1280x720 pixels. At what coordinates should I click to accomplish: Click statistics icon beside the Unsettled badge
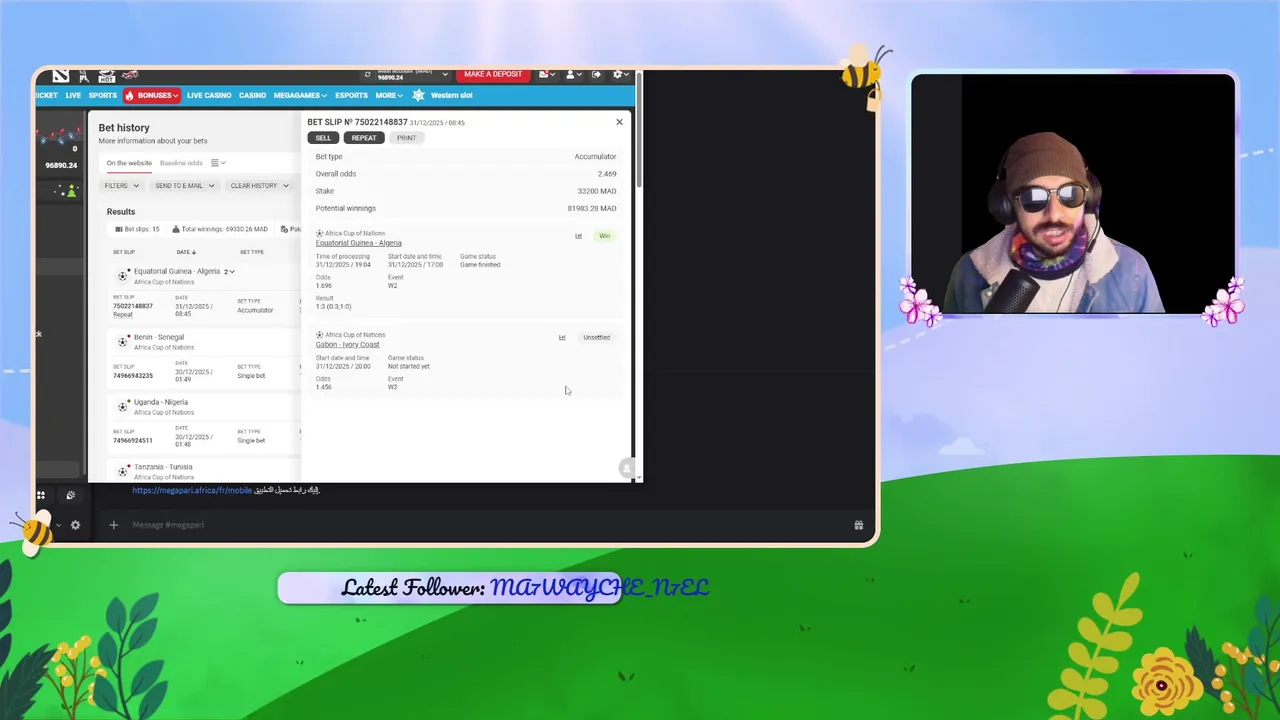pos(562,337)
